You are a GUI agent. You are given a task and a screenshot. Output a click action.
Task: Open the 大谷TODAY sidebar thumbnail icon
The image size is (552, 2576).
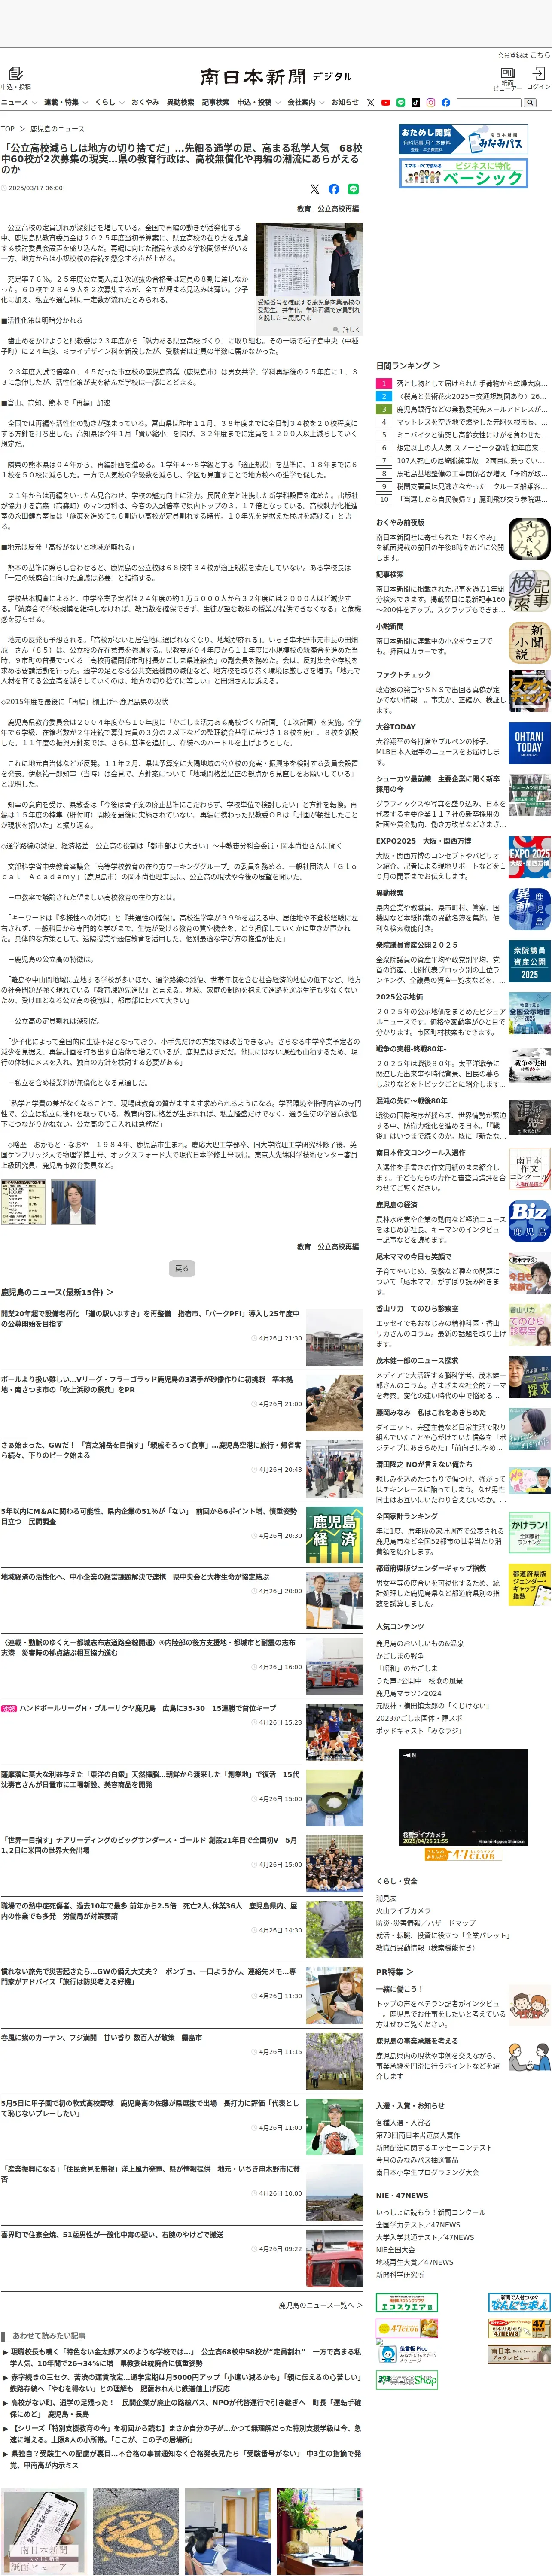pos(529,743)
